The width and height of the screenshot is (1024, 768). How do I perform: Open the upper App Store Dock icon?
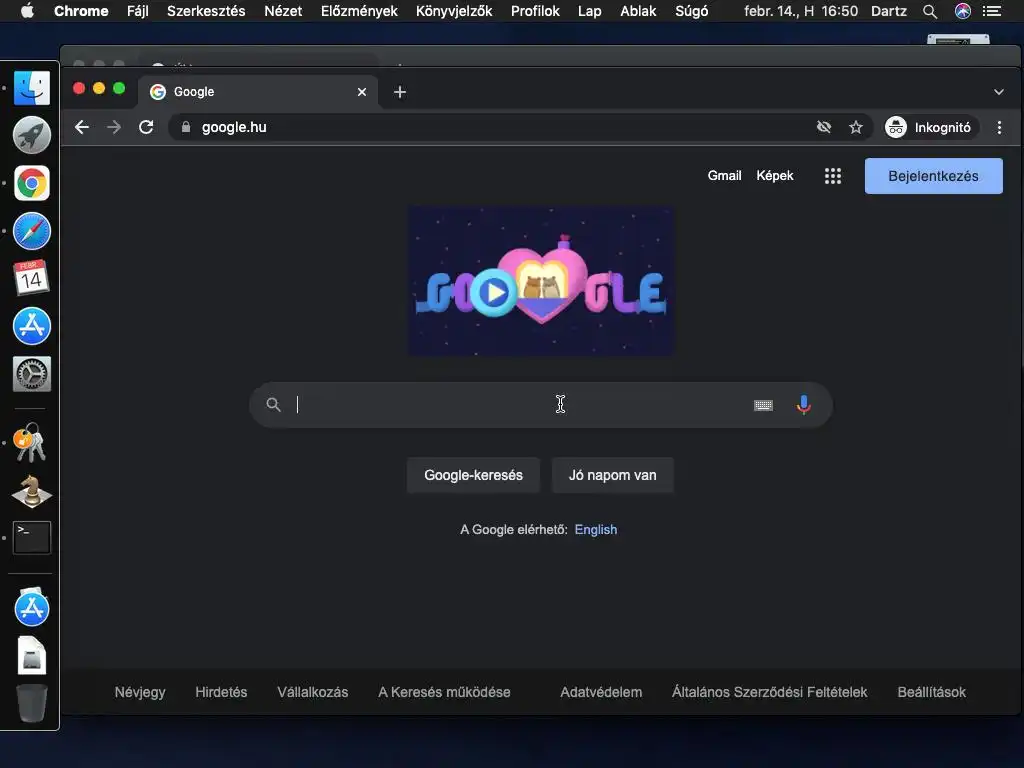tap(31, 326)
